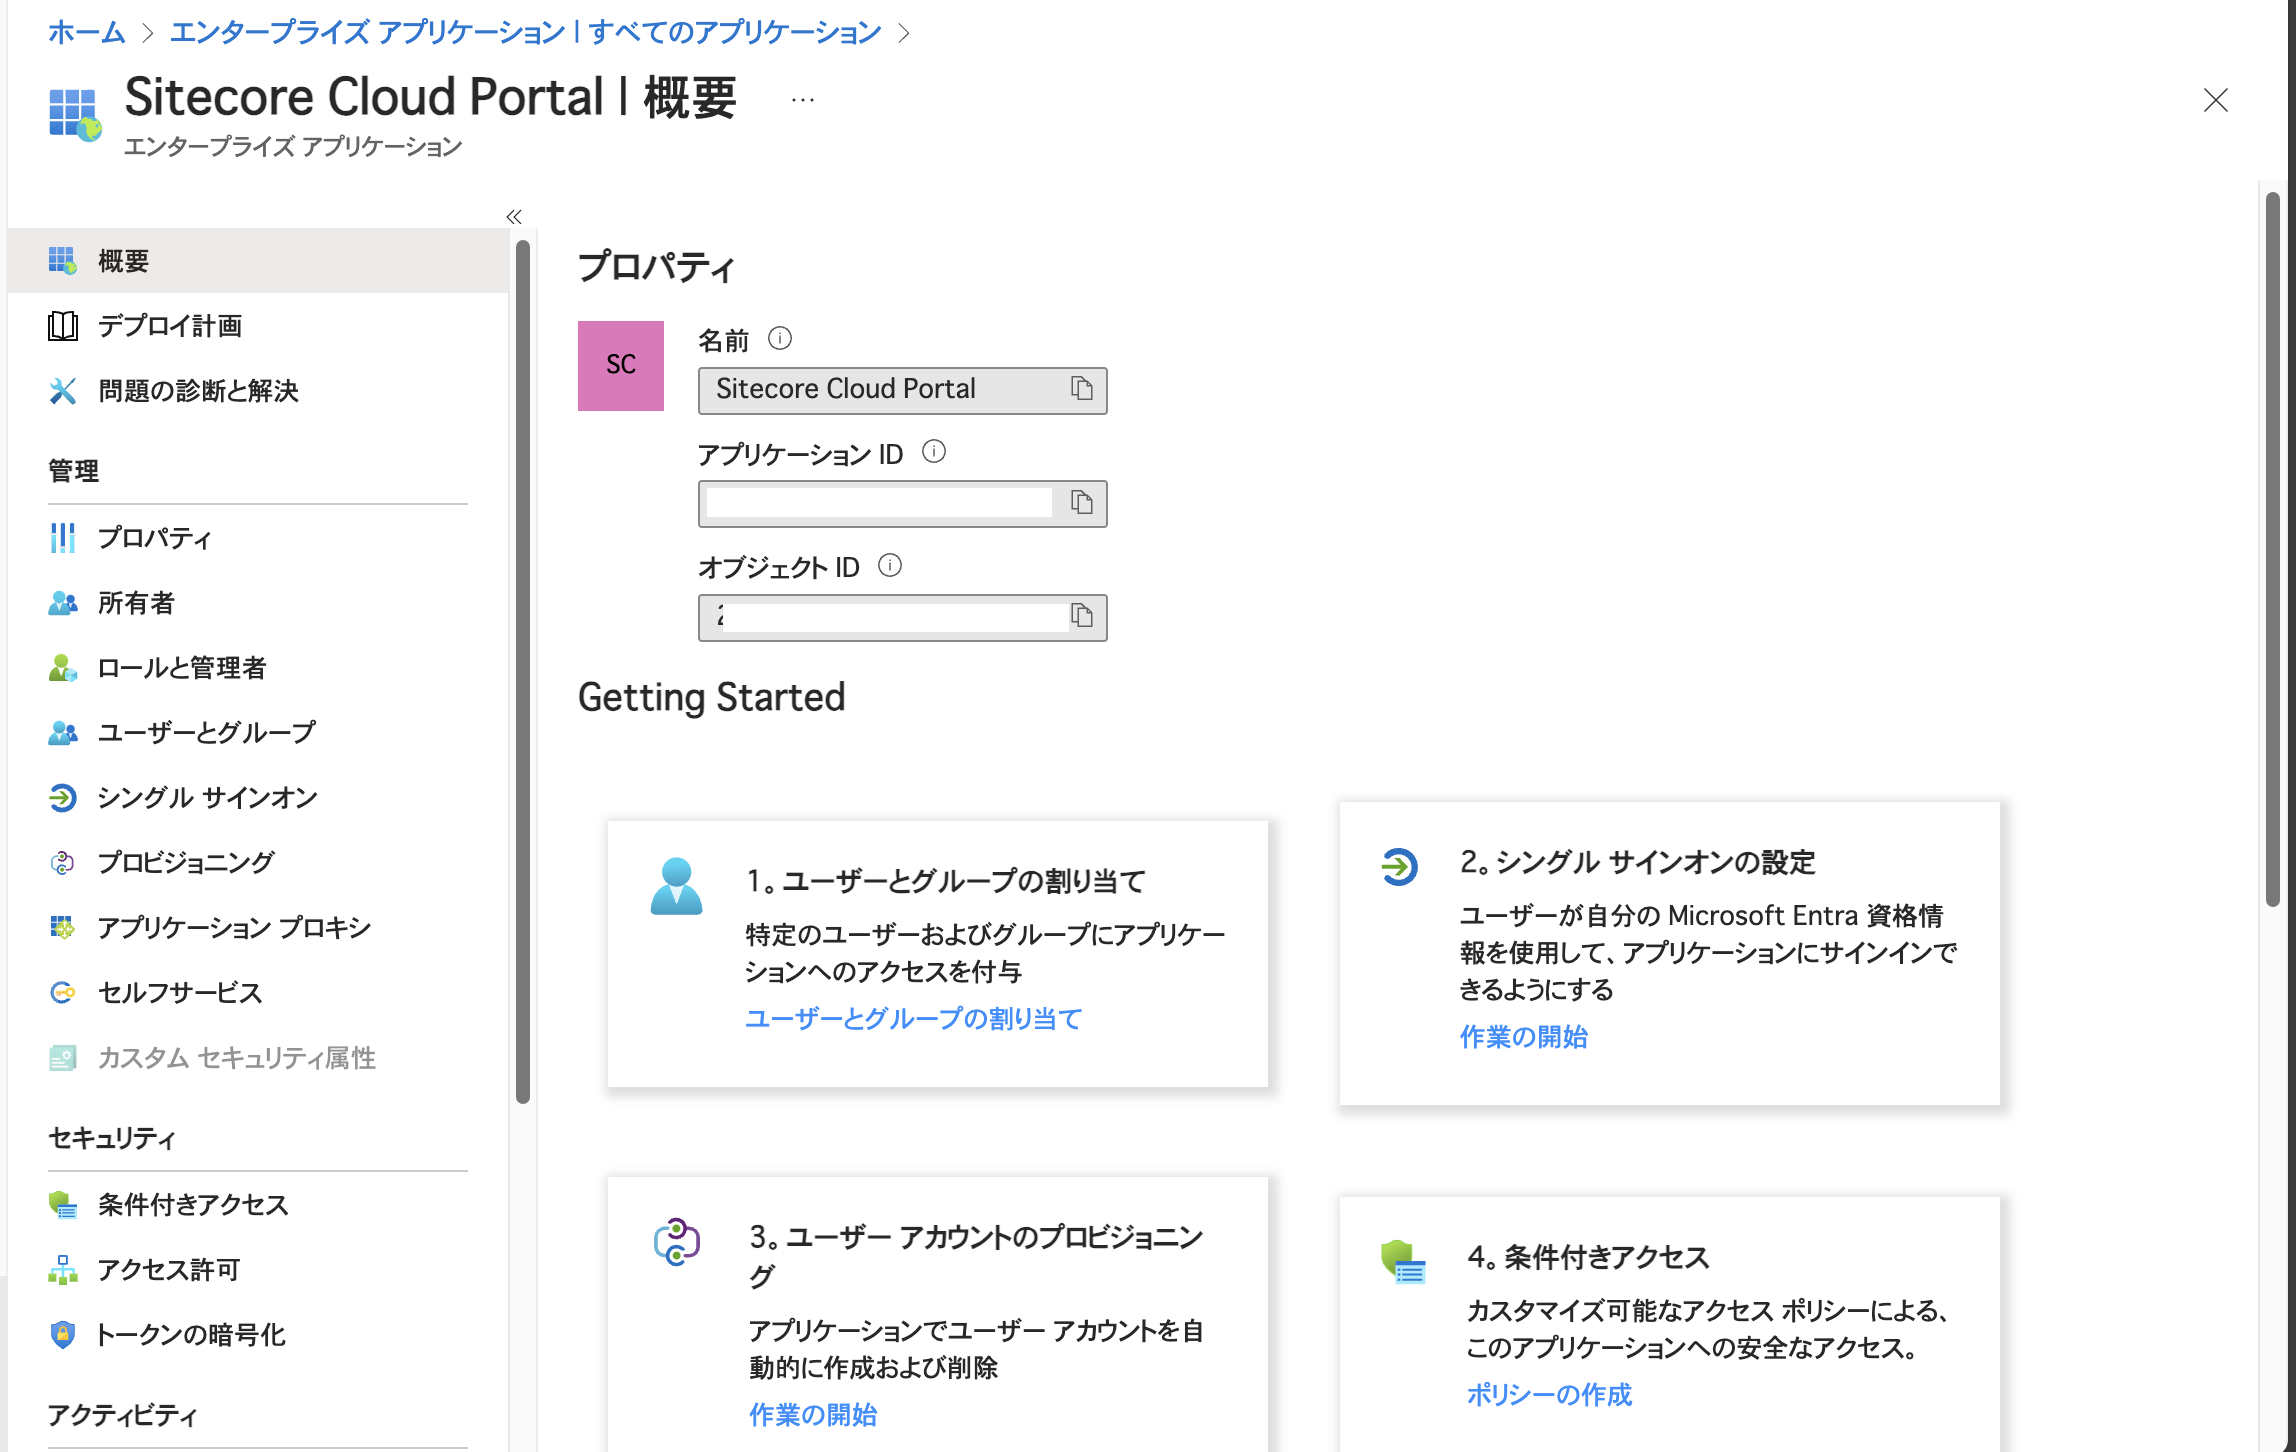
Task: Click the Getting Started heading
Action: coord(711,697)
